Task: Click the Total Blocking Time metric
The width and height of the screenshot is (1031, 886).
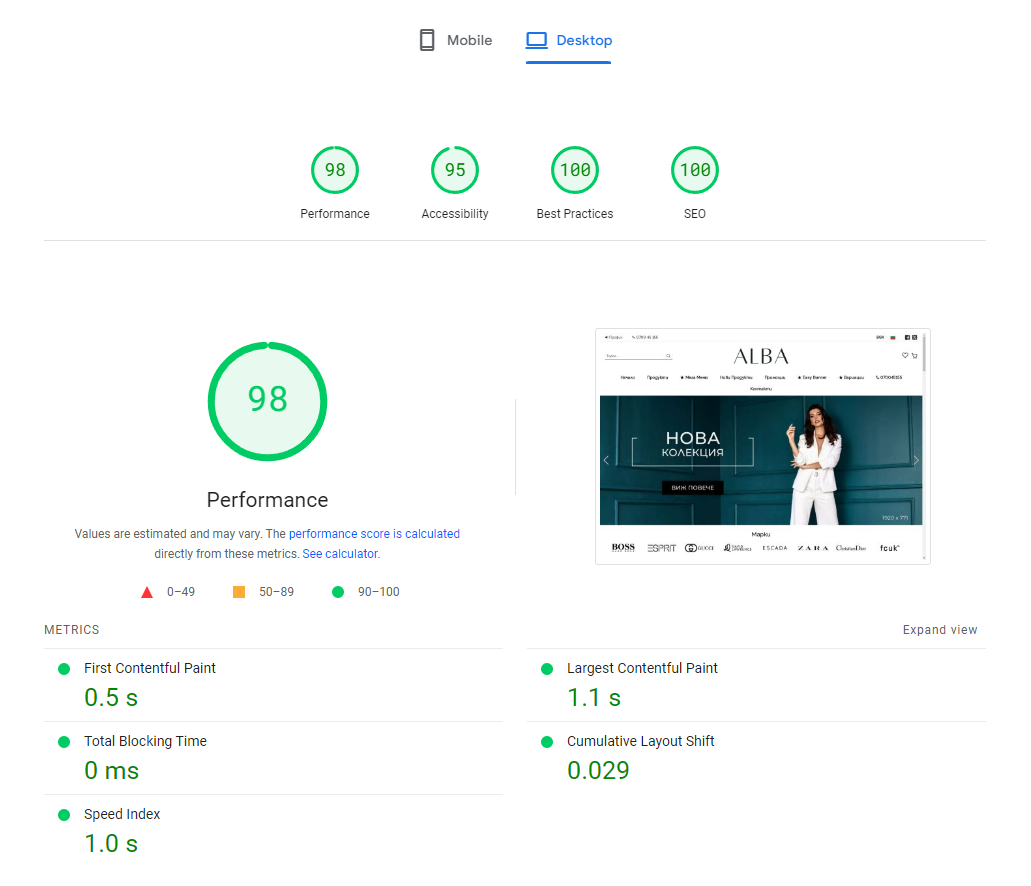Action: (x=145, y=742)
